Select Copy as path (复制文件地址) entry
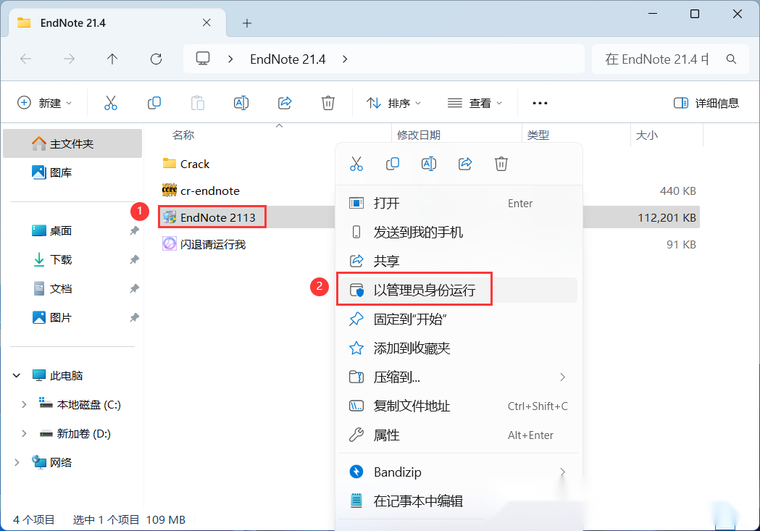The image size is (760, 531). (411, 406)
